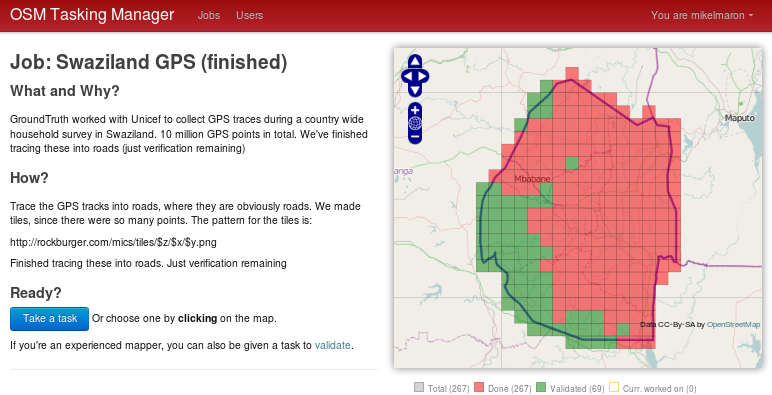Pan the map south with down arrow
772x395 pixels.
click(415, 91)
